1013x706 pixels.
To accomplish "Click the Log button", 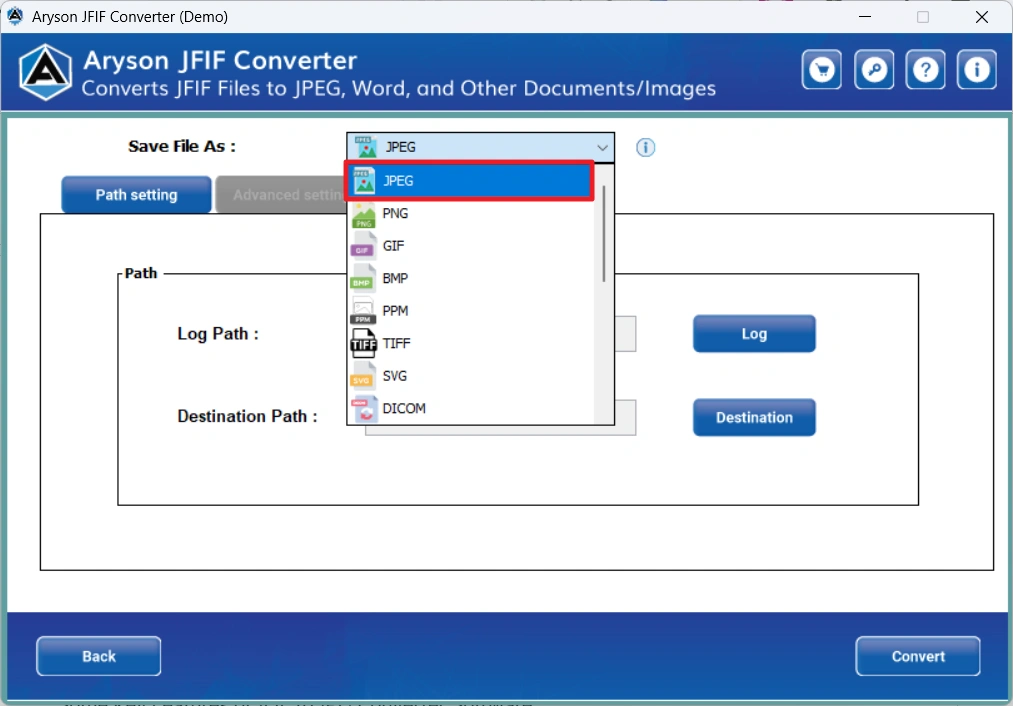I will pyautogui.click(x=754, y=334).
